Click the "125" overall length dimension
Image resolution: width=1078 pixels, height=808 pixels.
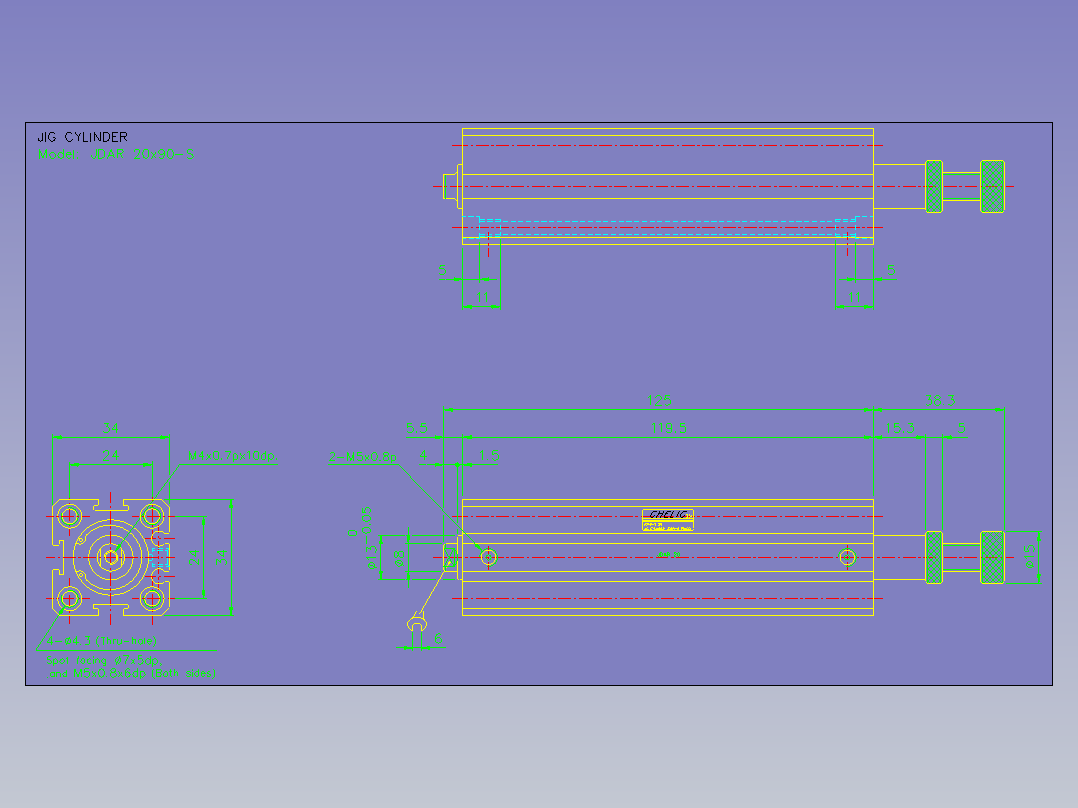click(659, 400)
